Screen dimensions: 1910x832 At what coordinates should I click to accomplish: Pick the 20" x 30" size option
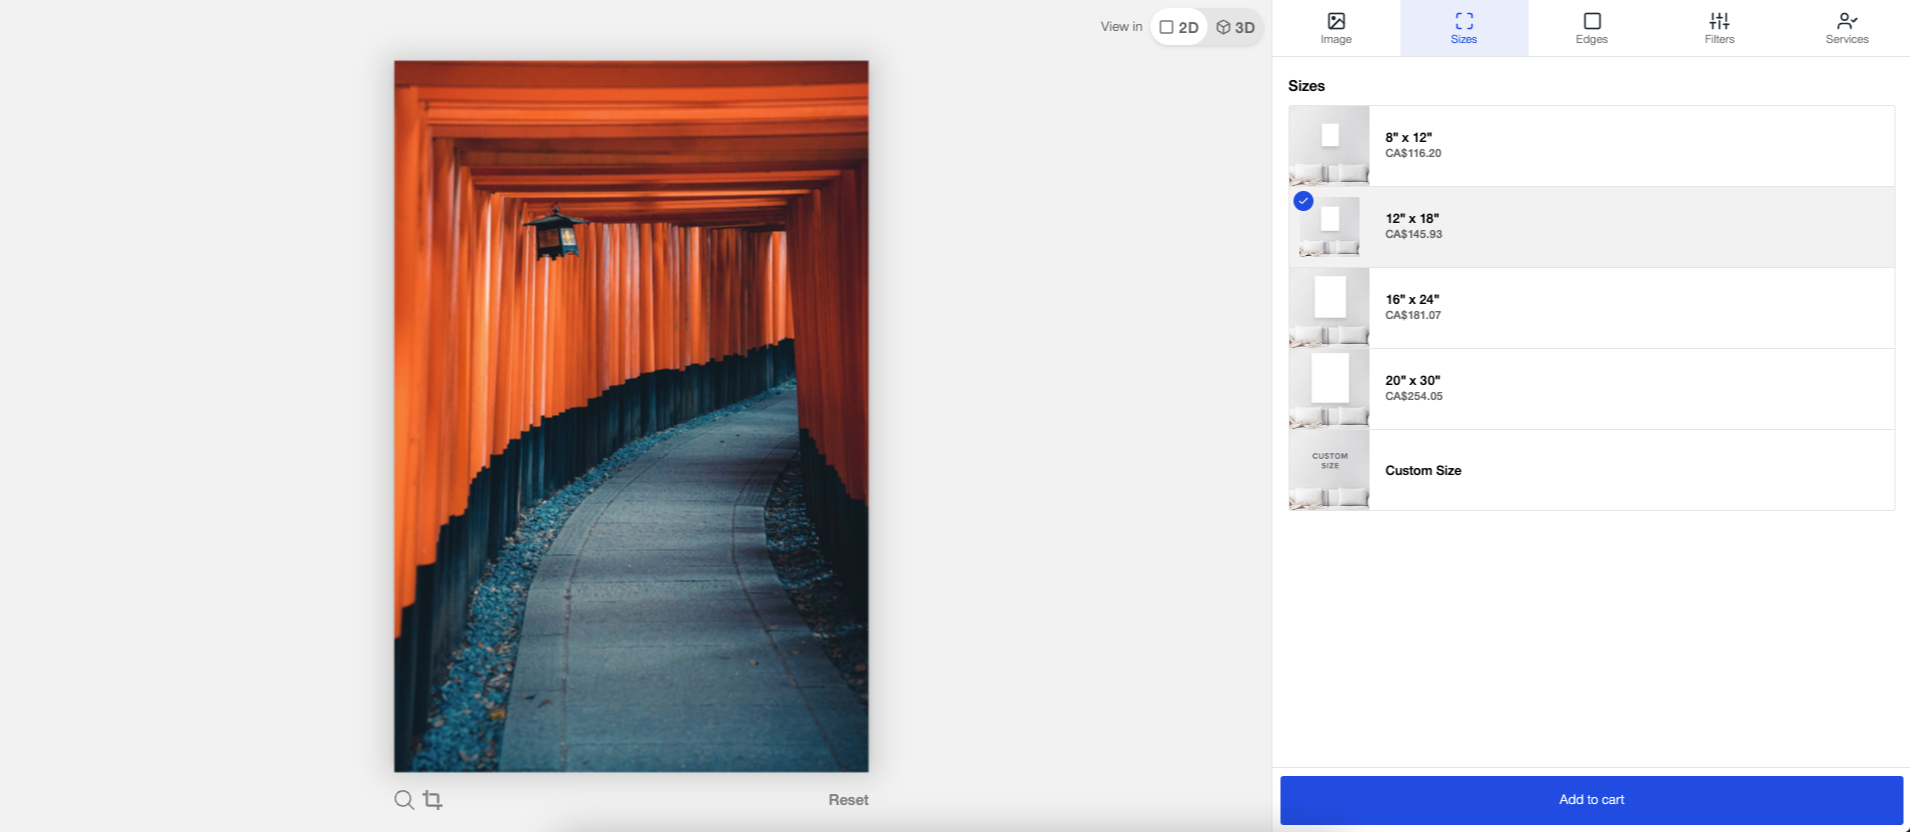click(x=1590, y=389)
